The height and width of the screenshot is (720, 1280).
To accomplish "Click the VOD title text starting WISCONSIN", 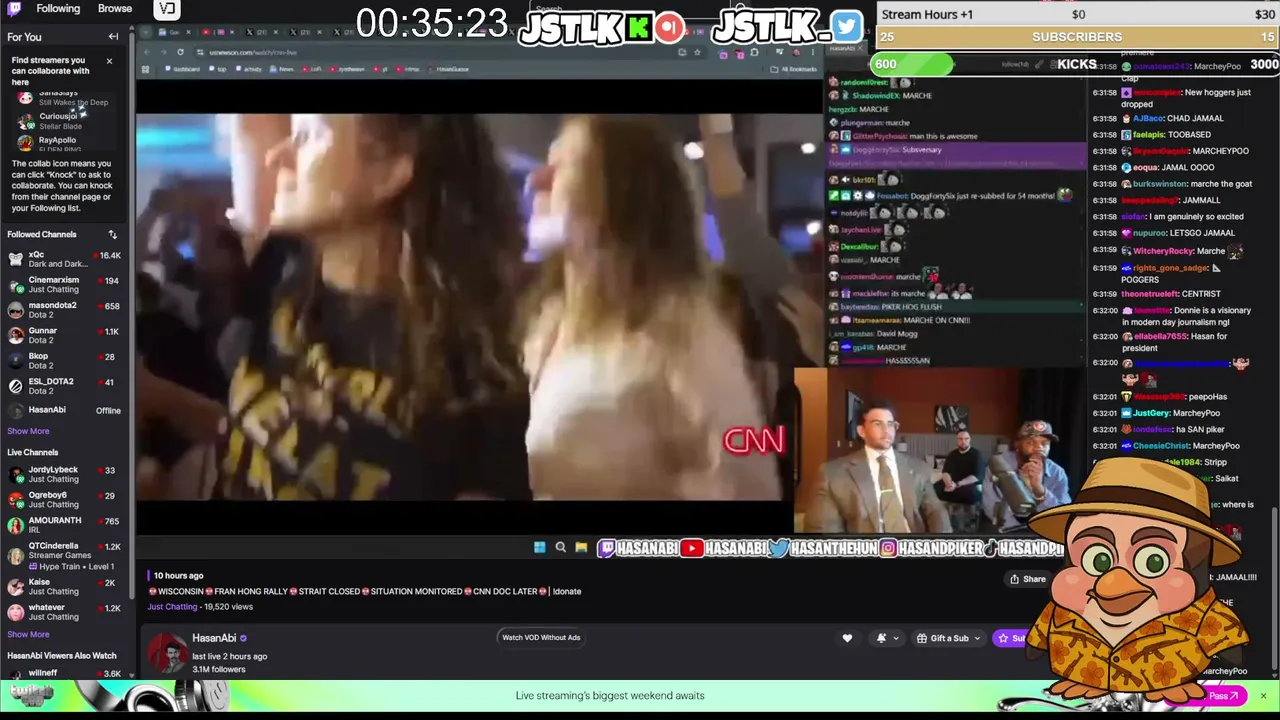I will 365,591.
